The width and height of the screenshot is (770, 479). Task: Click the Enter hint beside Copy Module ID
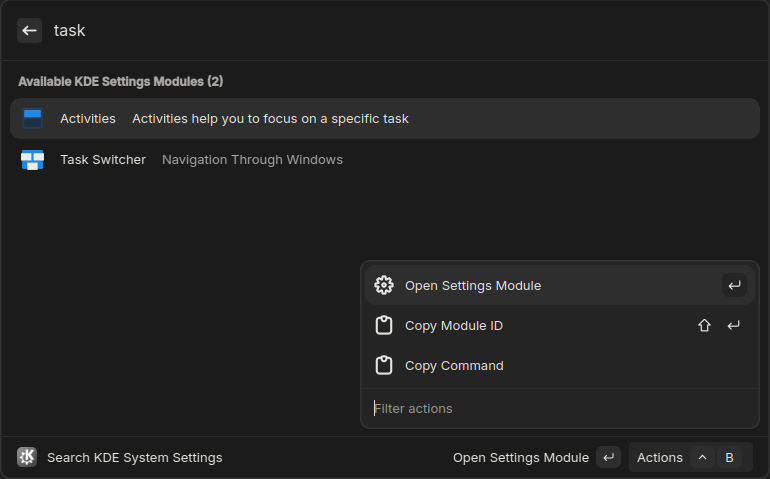tap(734, 325)
